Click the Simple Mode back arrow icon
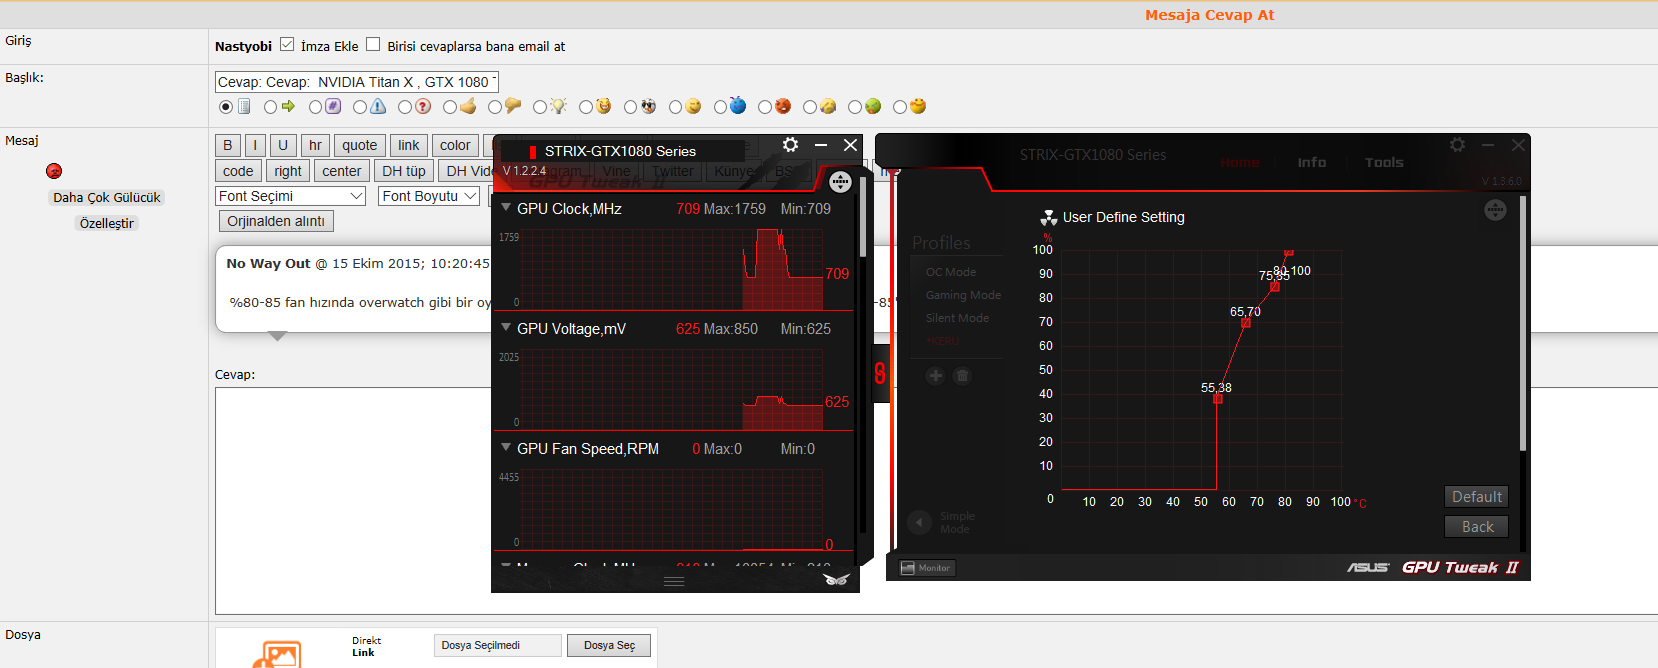Image resolution: width=1658 pixels, height=668 pixels. point(920,522)
